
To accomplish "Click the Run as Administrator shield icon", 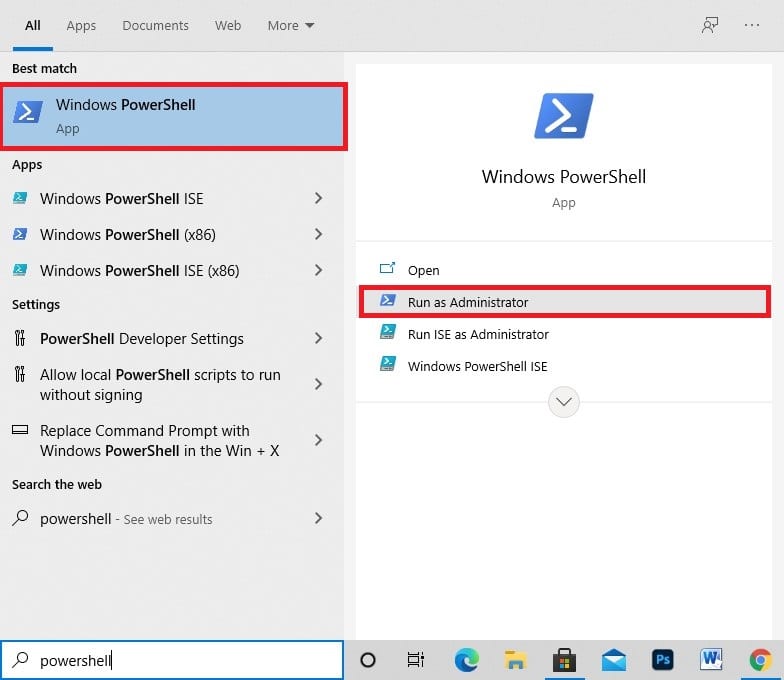I will tap(388, 300).
